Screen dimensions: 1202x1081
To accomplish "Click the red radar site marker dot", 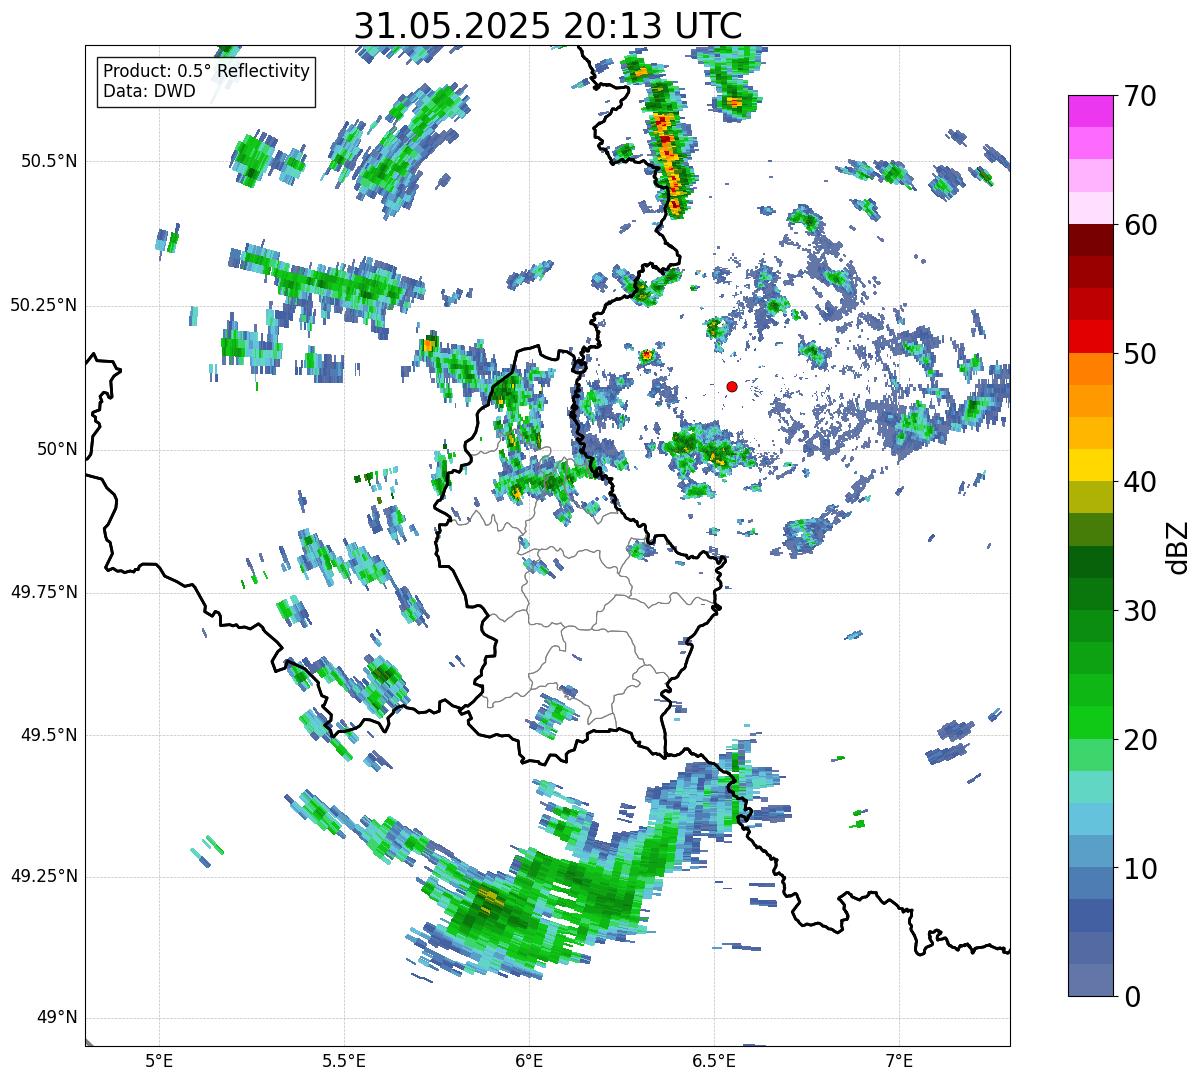I will point(732,386).
